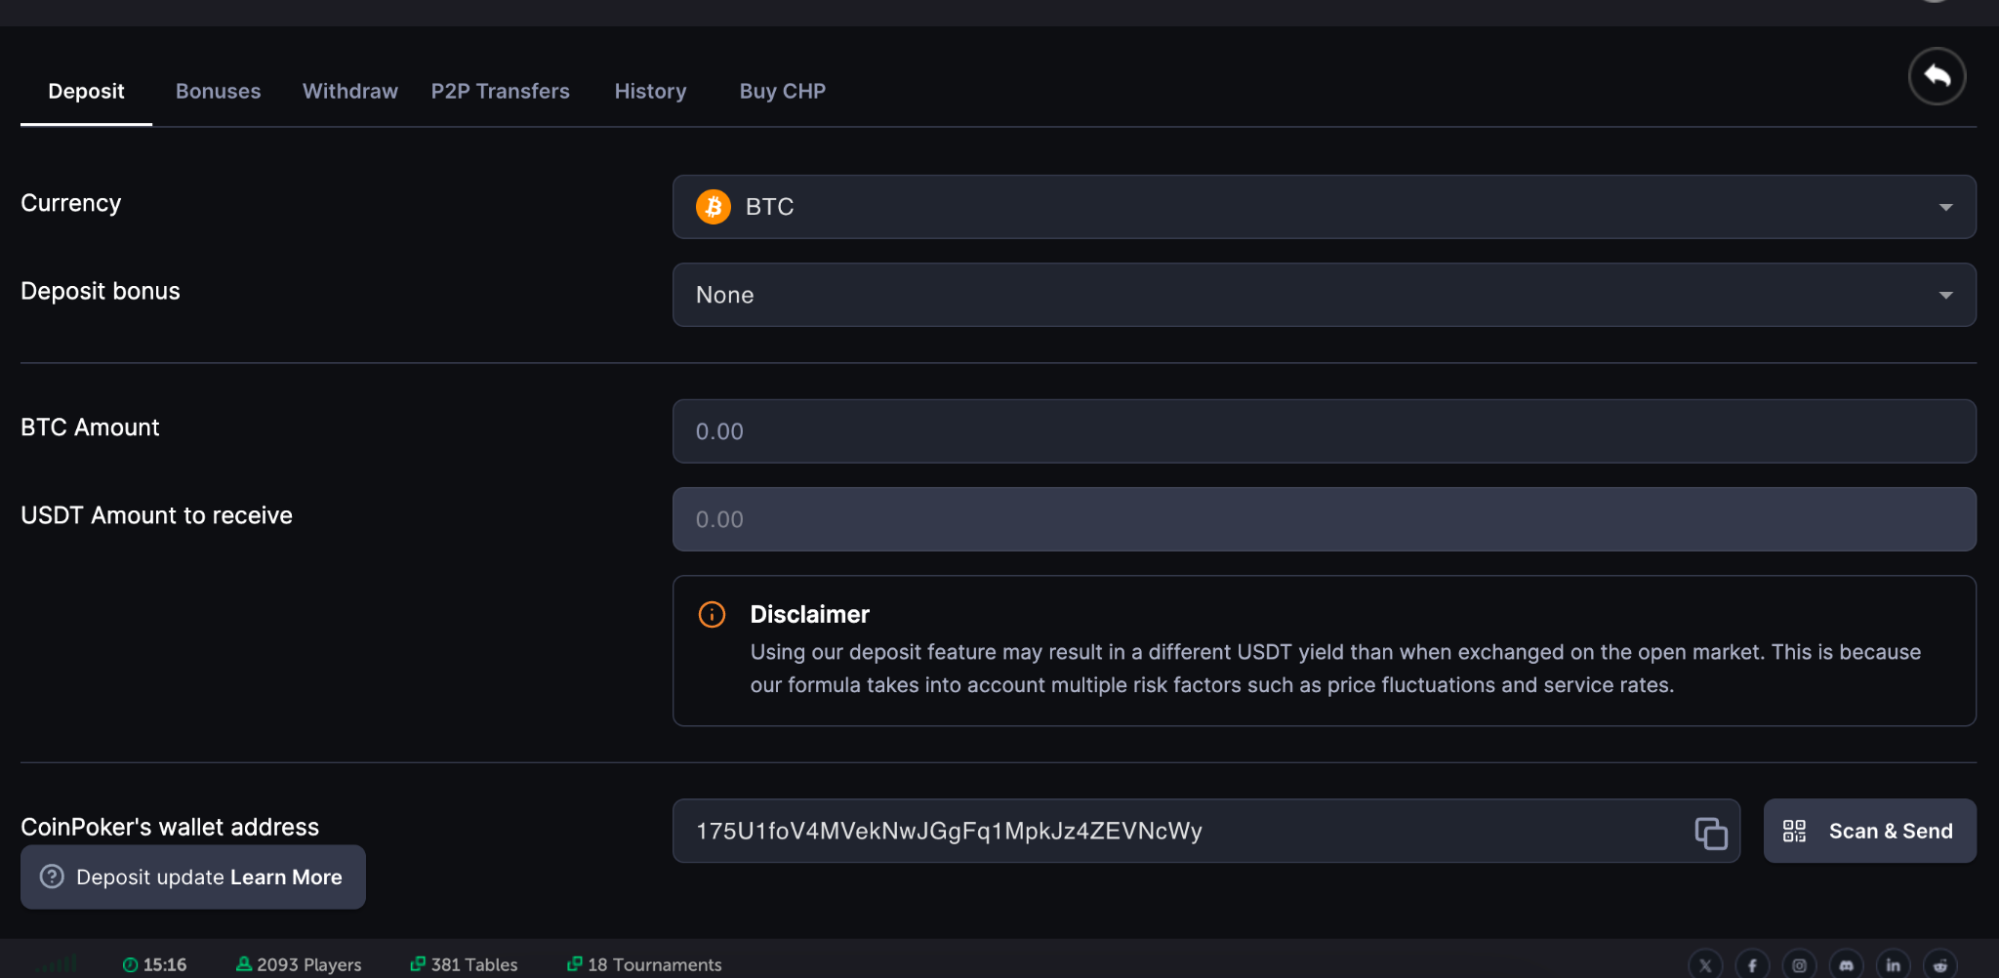The height and width of the screenshot is (979, 1999).
Task: Click the BTC Amount label
Action: 90,427
